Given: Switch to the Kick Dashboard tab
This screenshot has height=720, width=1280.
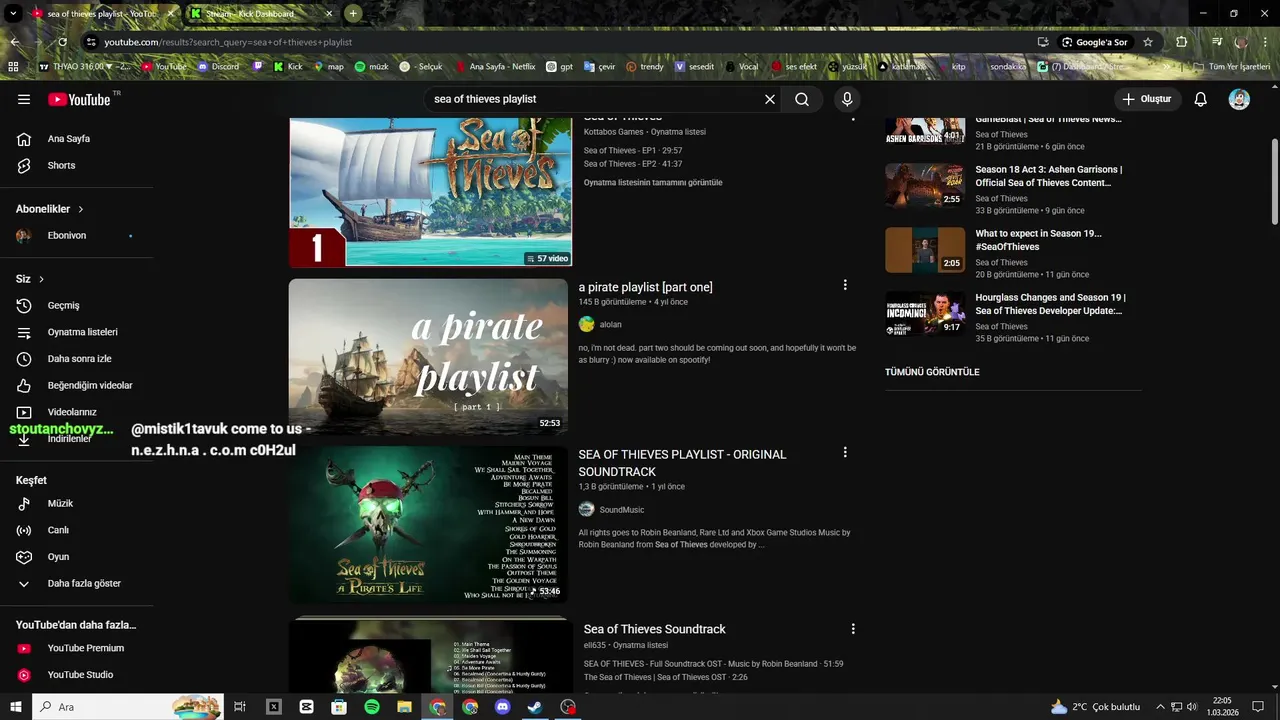Looking at the screenshot, I should point(262,14).
